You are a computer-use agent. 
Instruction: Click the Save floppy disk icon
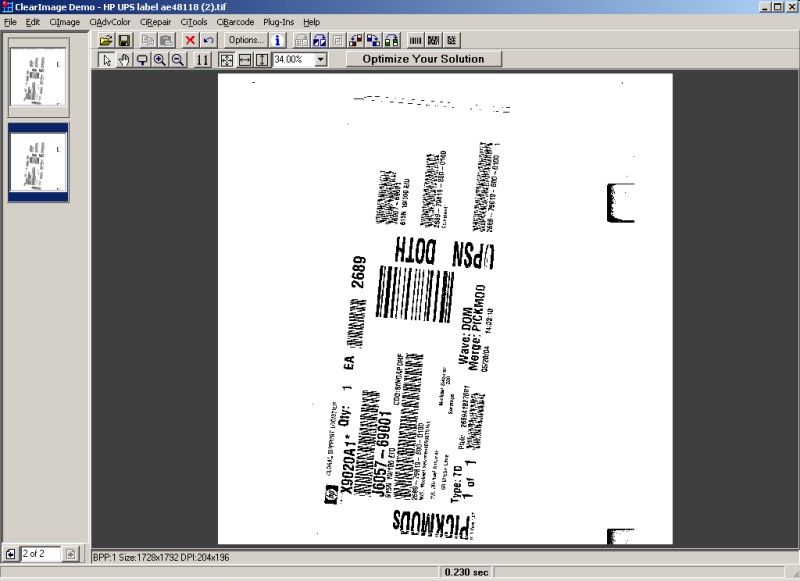click(124, 40)
